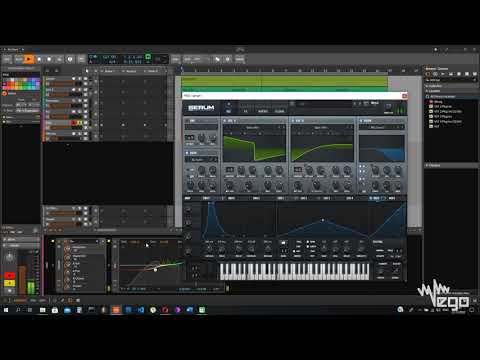Click the Oscillator A wavetable display
480x360 pixels.
254,148
